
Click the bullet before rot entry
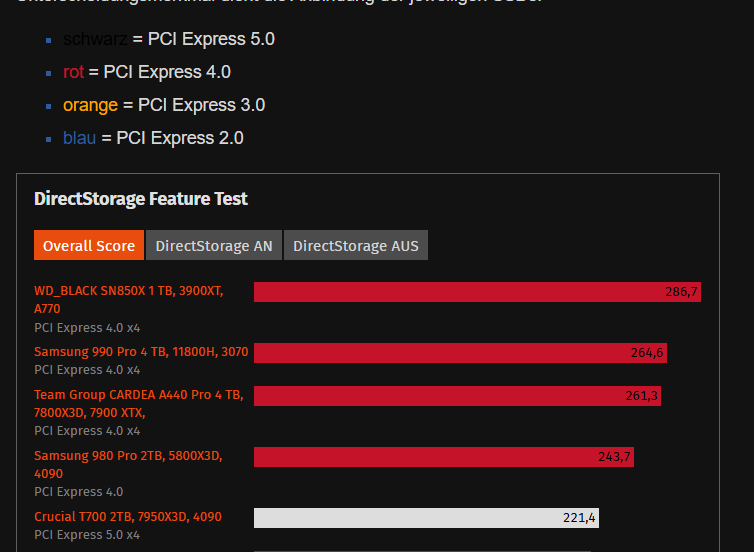click(49, 73)
